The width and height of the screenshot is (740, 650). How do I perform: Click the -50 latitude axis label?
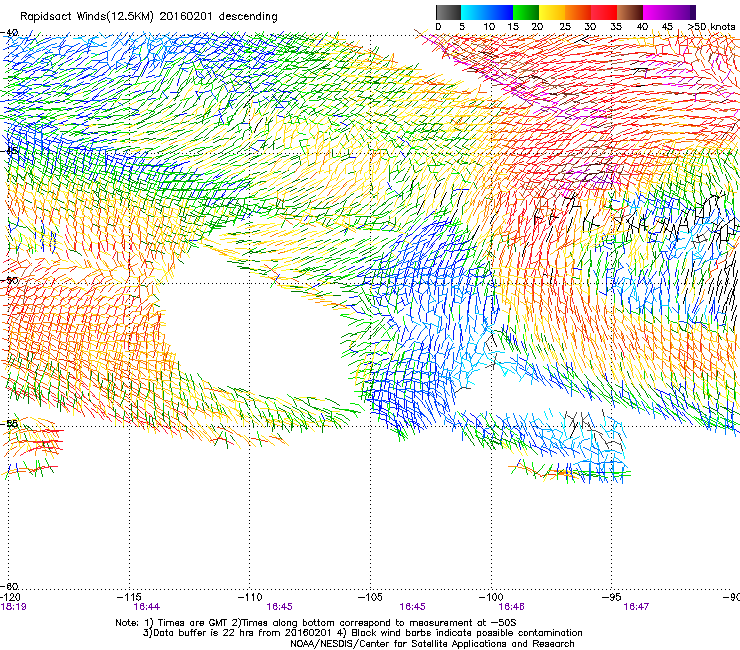(x=9, y=280)
